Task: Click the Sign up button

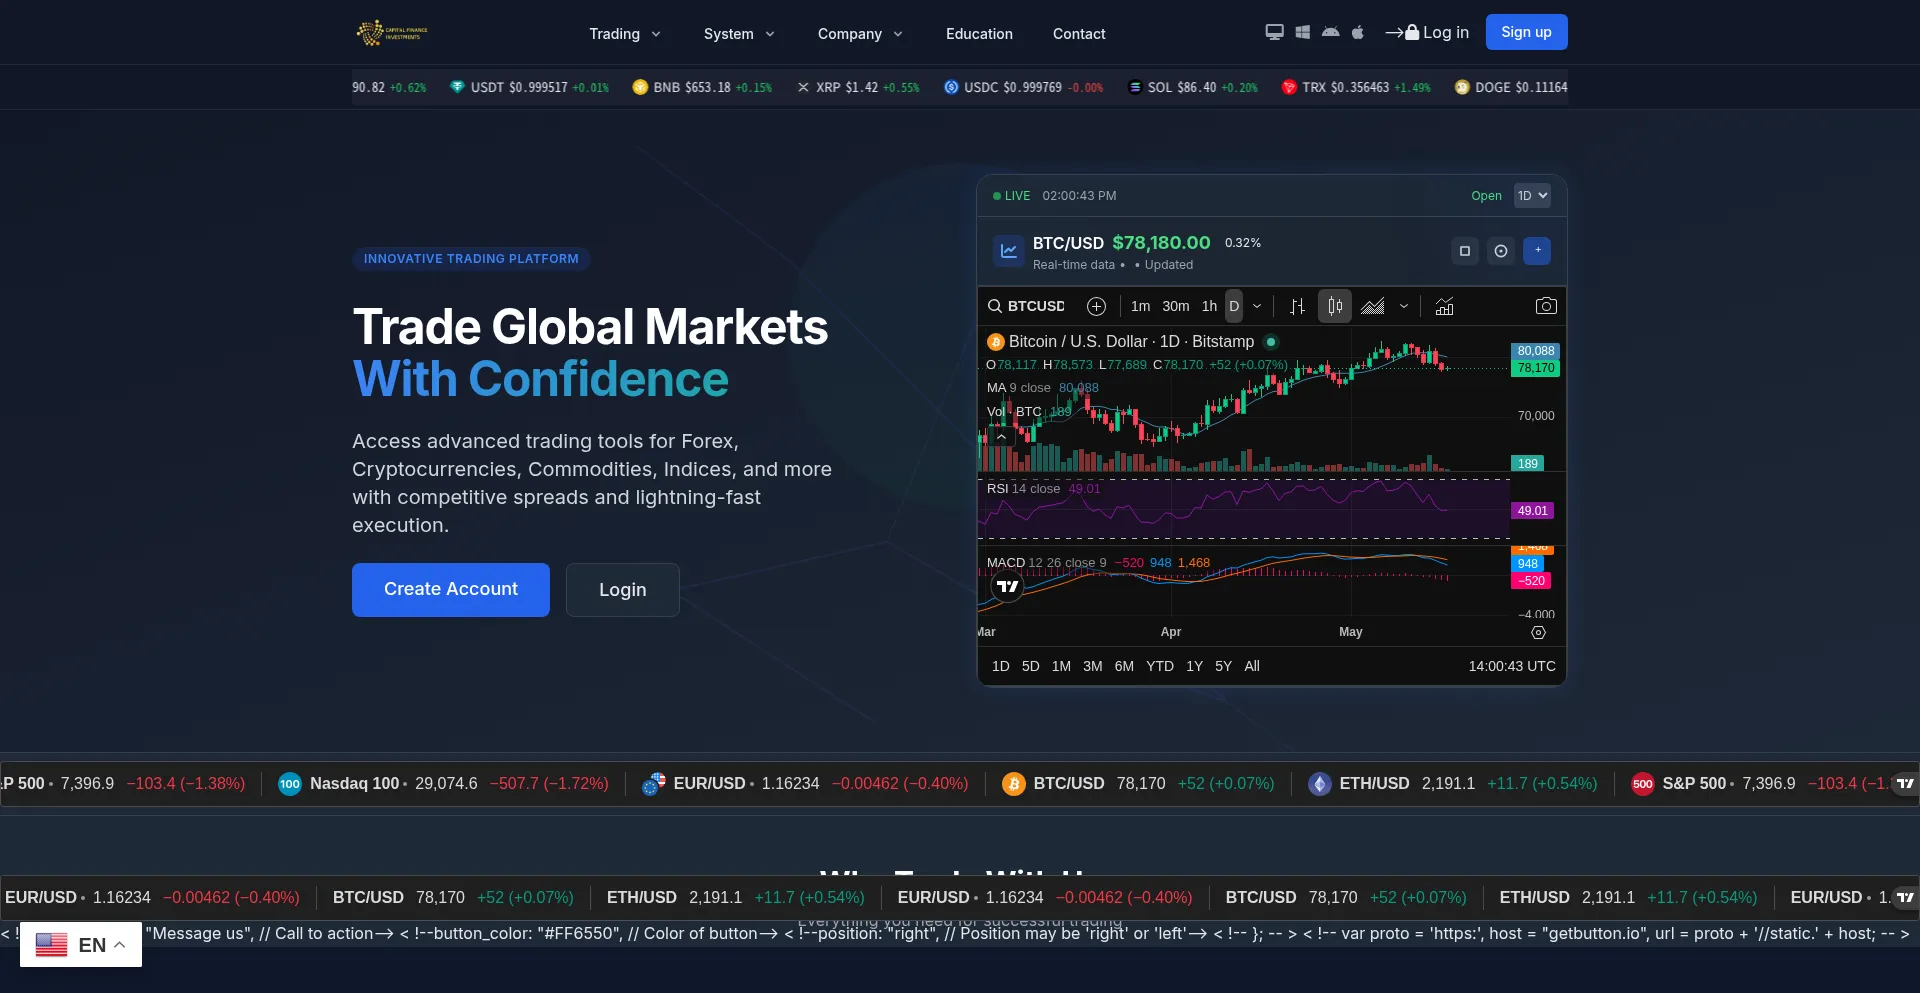Action: click(1526, 32)
